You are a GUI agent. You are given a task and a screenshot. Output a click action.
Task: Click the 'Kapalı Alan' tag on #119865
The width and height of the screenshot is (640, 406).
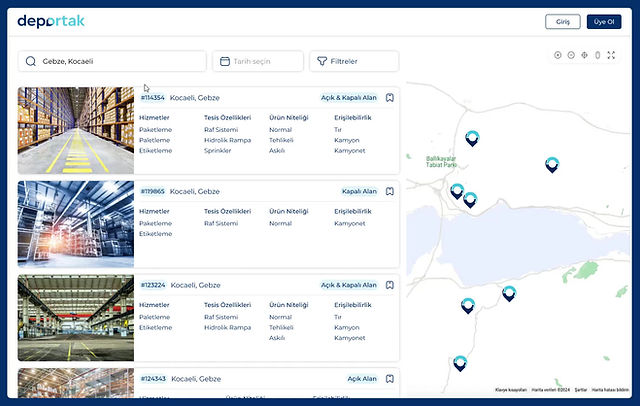pos(359,191)
